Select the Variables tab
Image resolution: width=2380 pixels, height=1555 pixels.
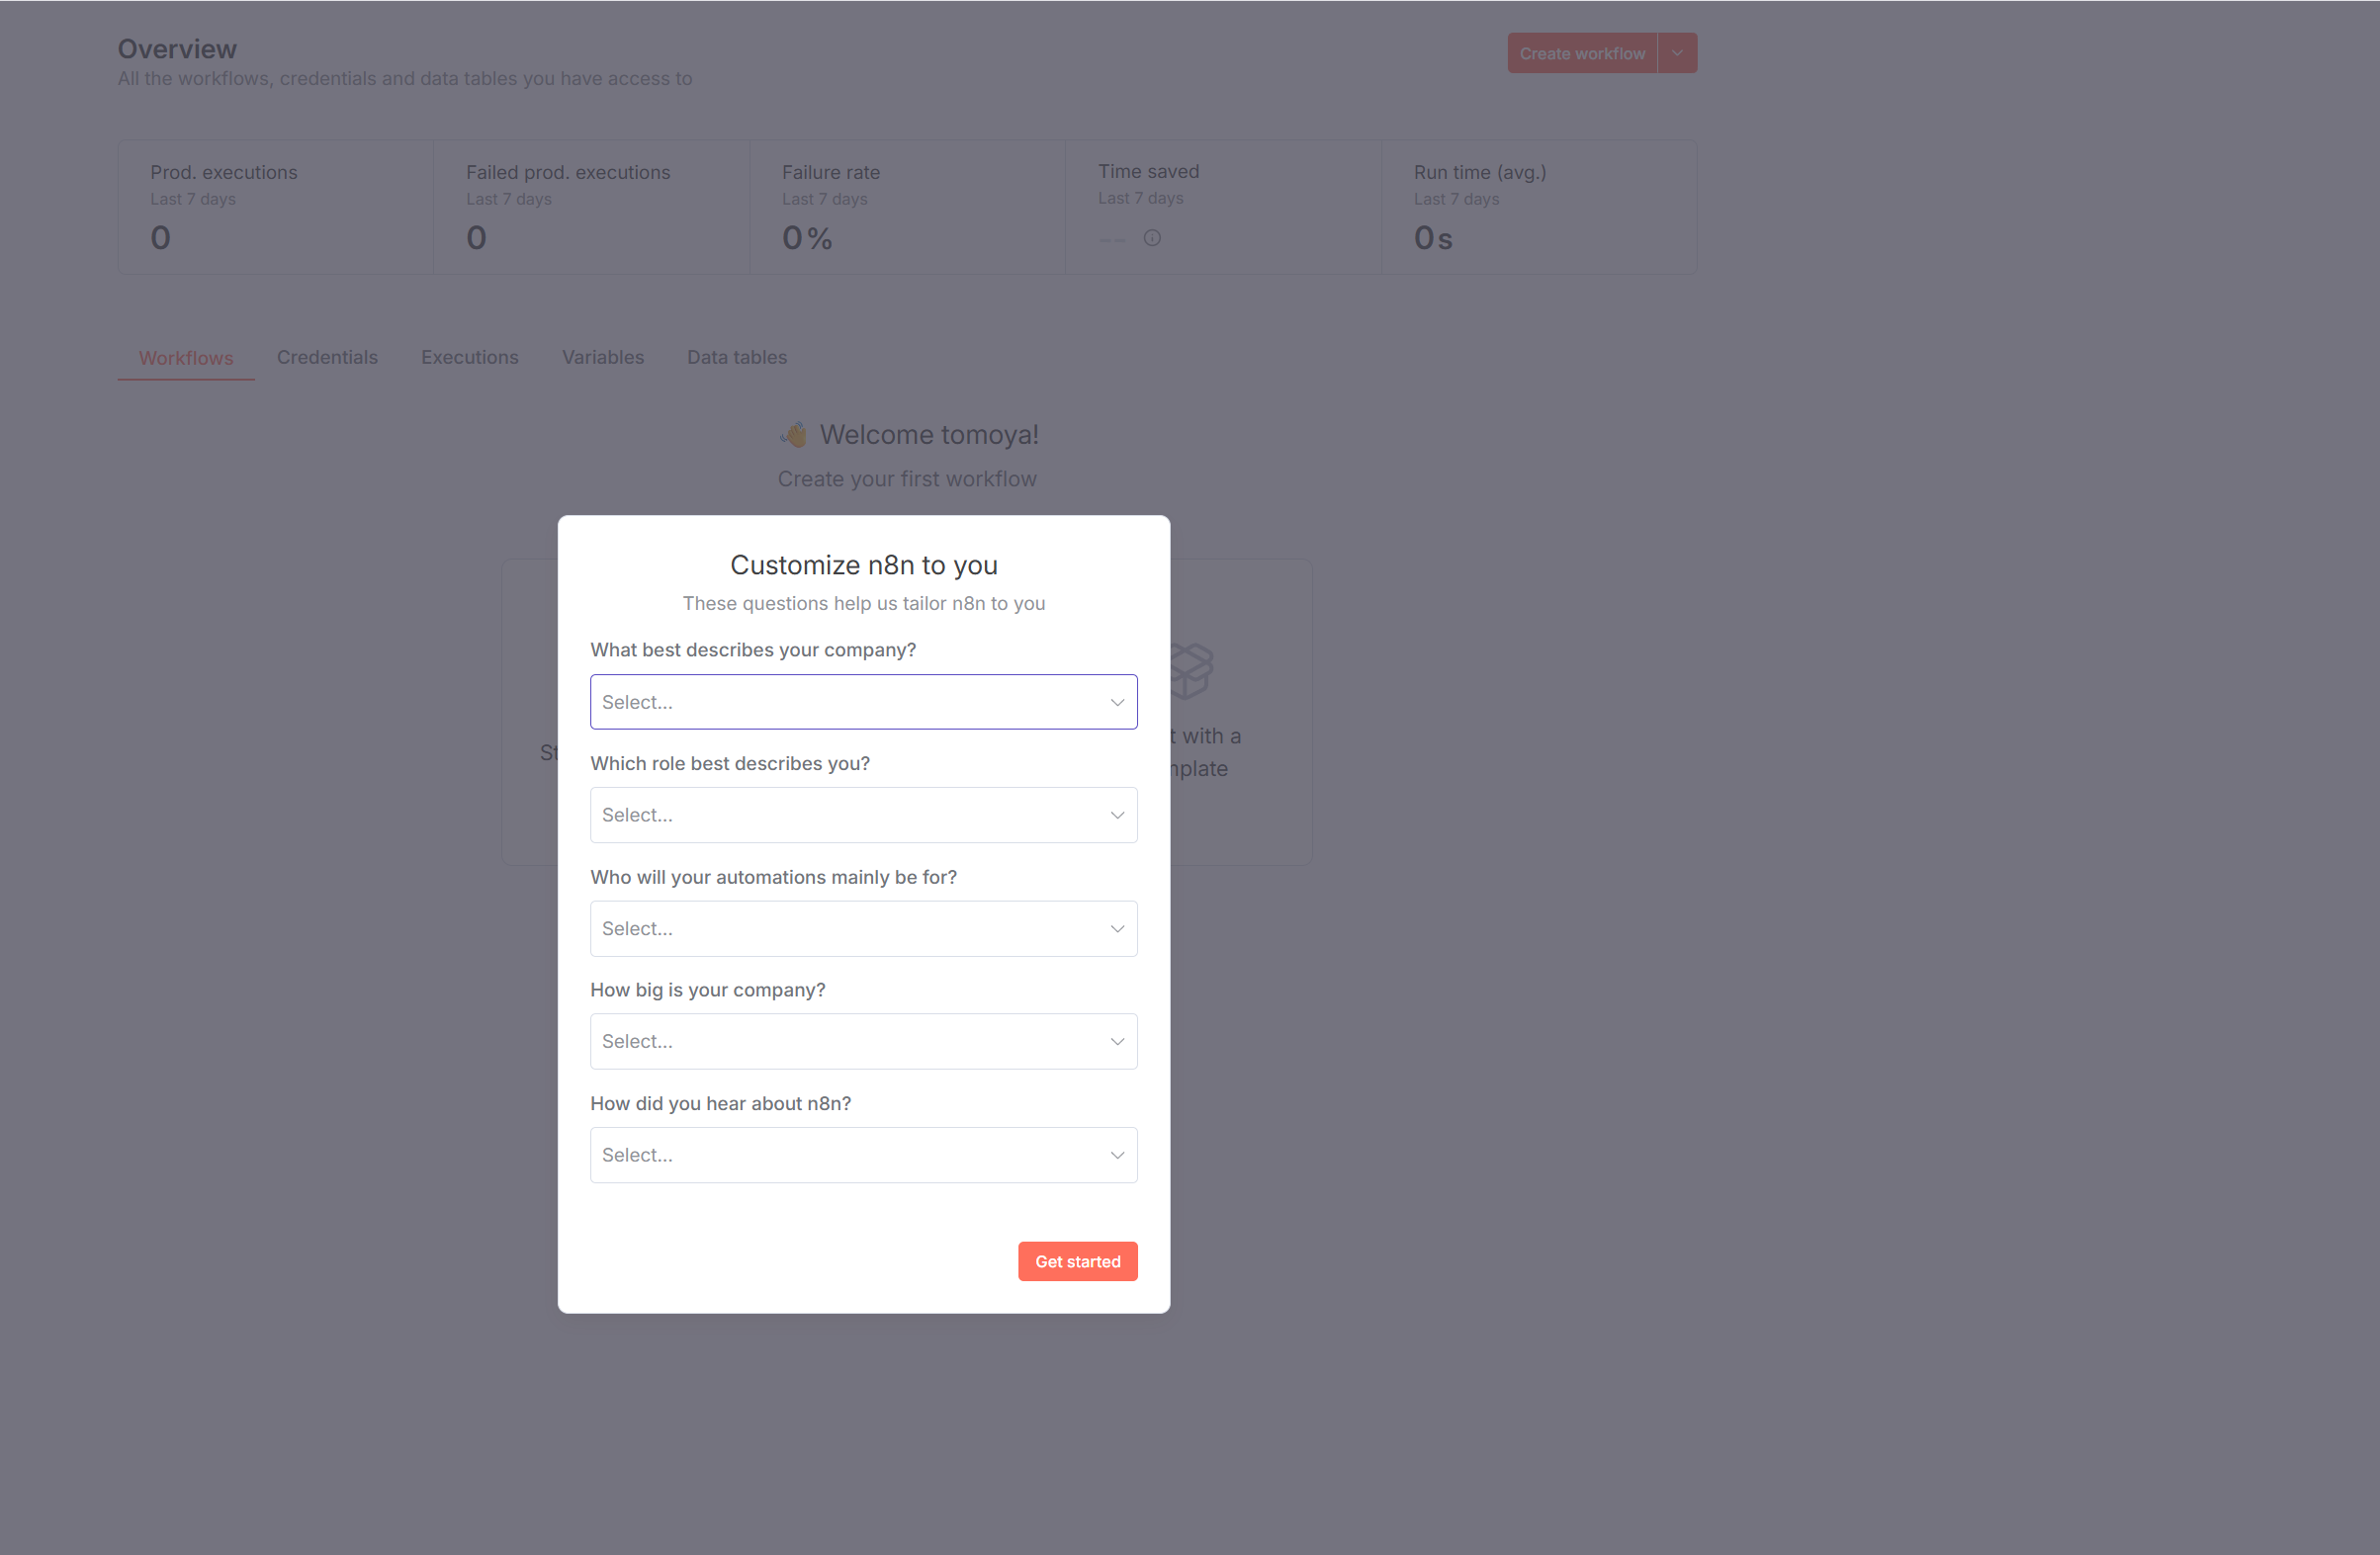coord(602,358)
